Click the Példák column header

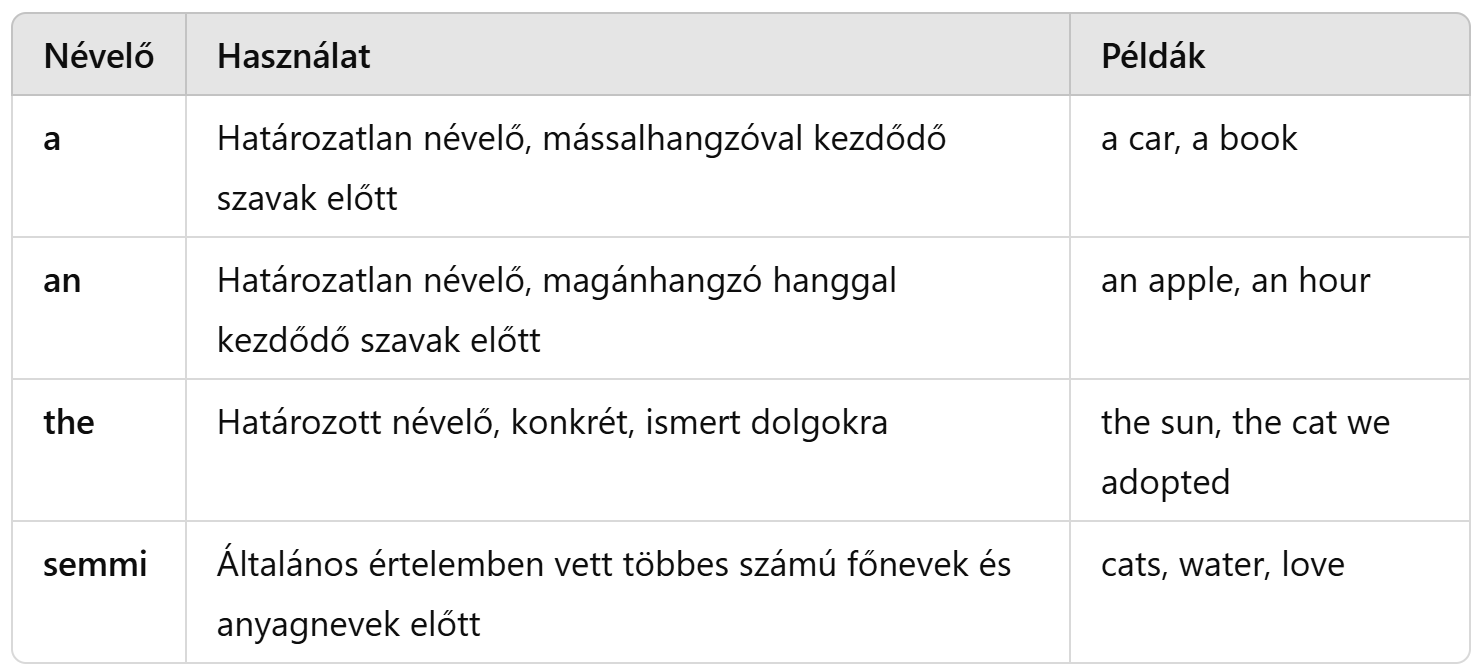coord(1152,57)
